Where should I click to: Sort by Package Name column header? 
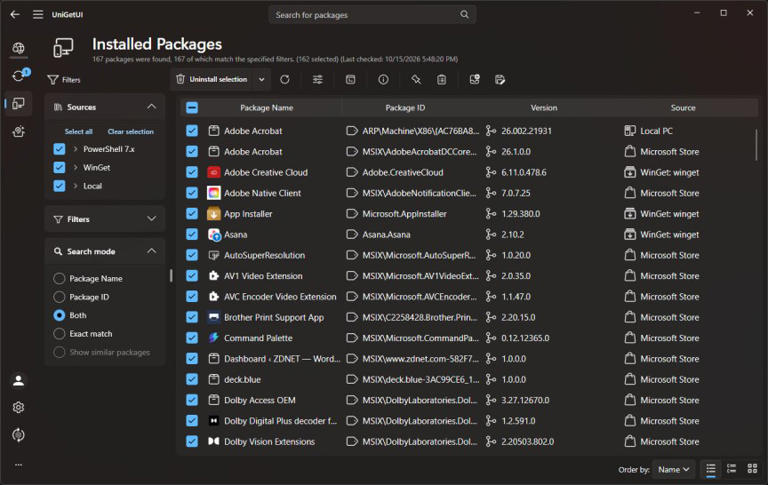point(266,108)
